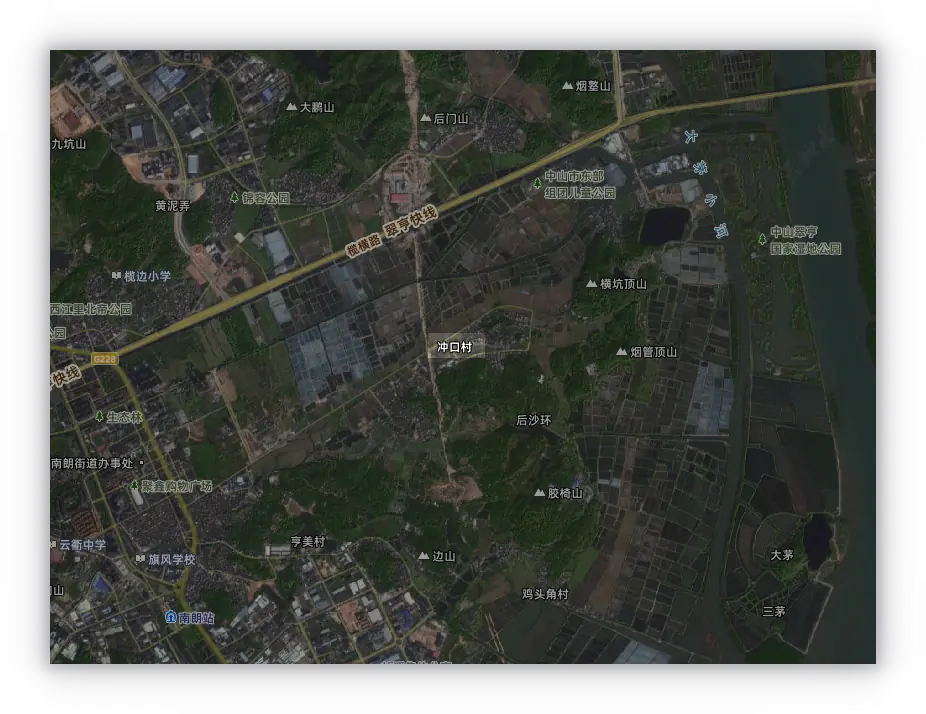Screen dimensions: 926x714
Task: Click the 南朗站 metro station icon
Action: tap(171, 617)
